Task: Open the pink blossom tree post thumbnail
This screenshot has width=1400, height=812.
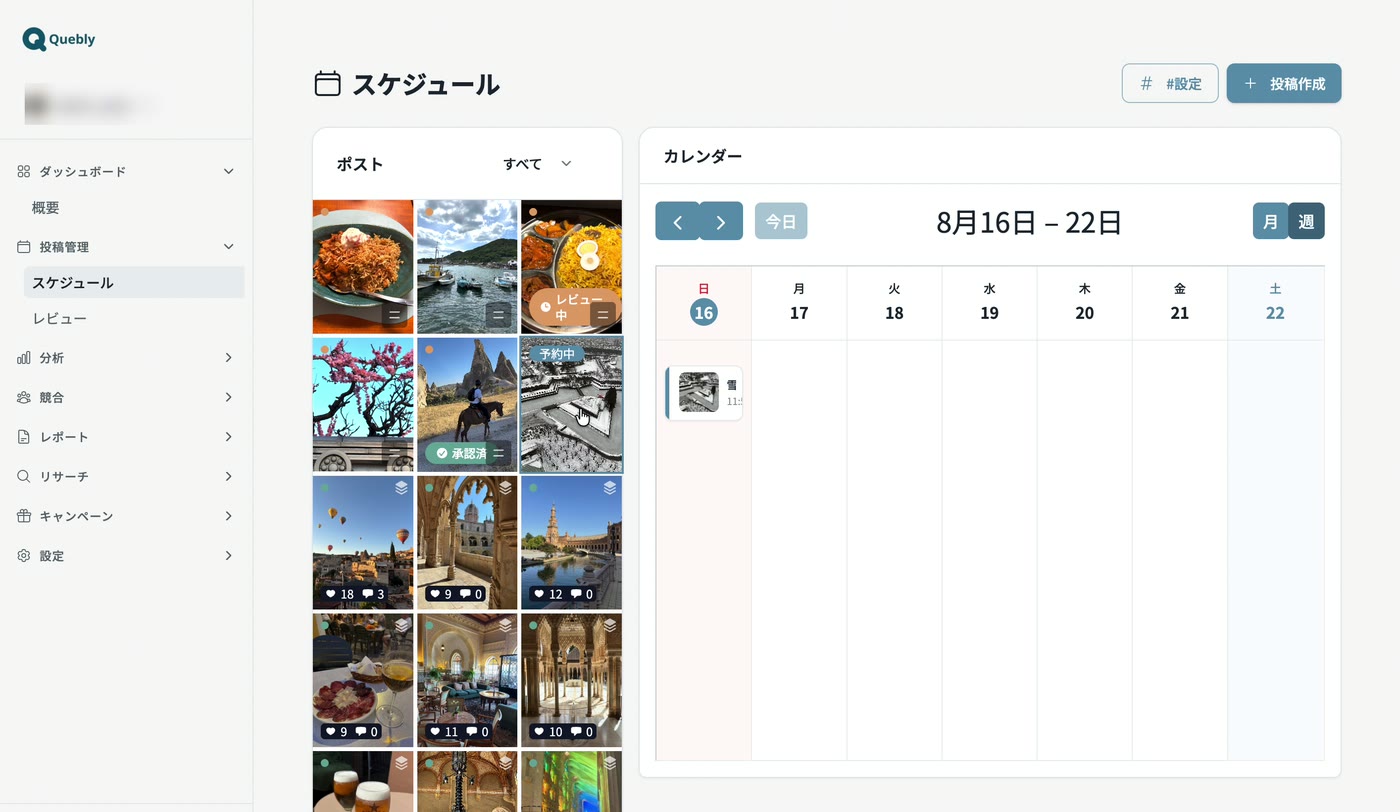Action: point(363,404)
